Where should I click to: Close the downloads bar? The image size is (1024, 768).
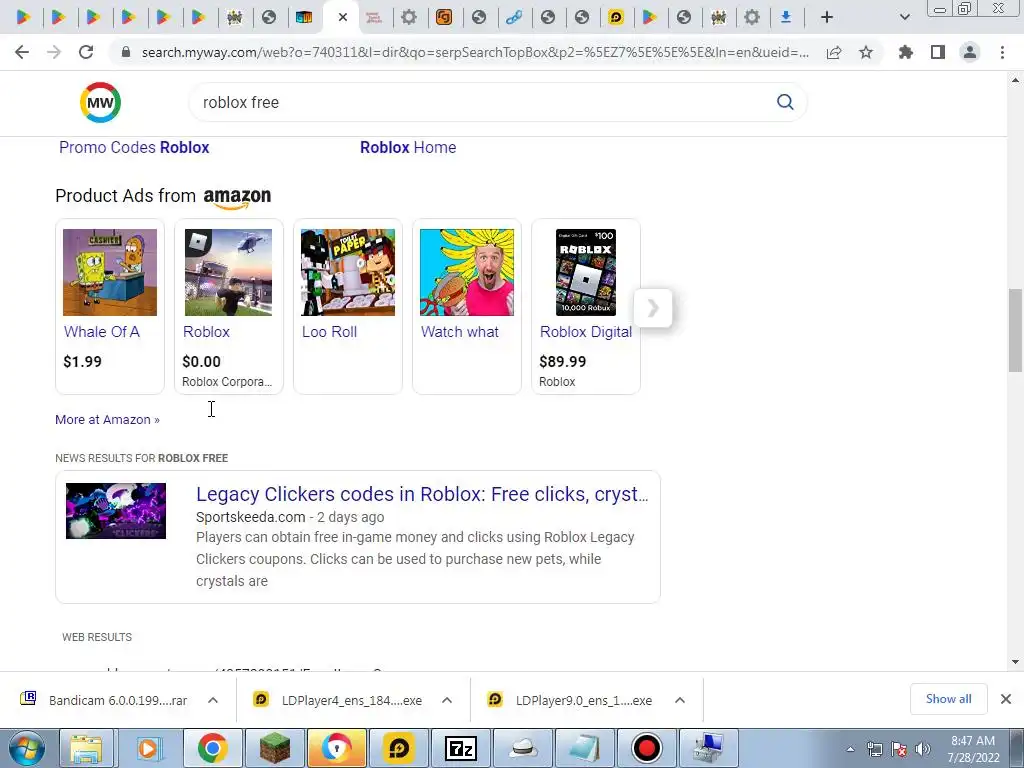(1006, 699)
